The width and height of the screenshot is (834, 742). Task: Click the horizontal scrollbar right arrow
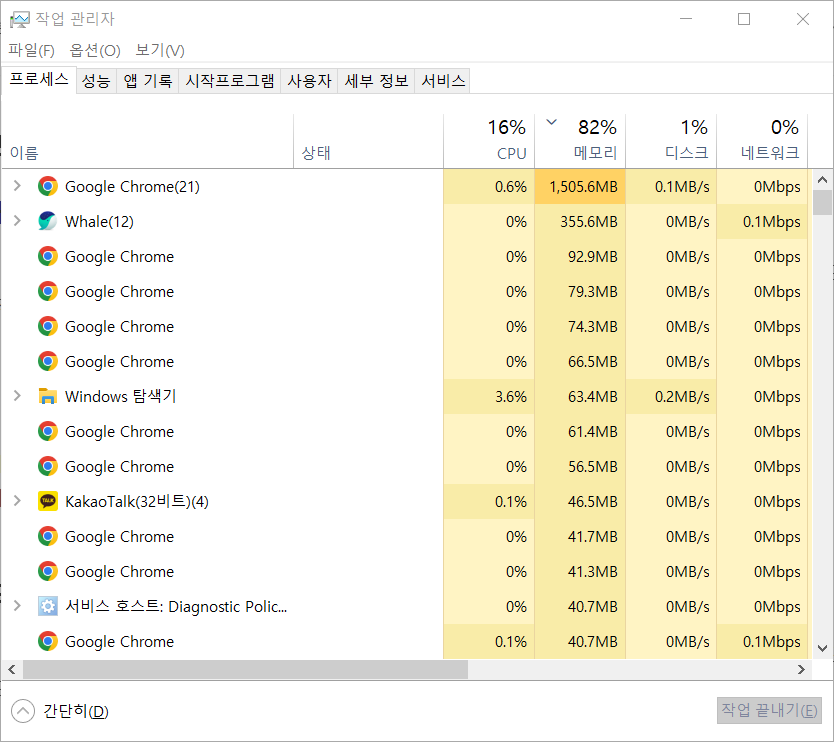tap(802, 669)
